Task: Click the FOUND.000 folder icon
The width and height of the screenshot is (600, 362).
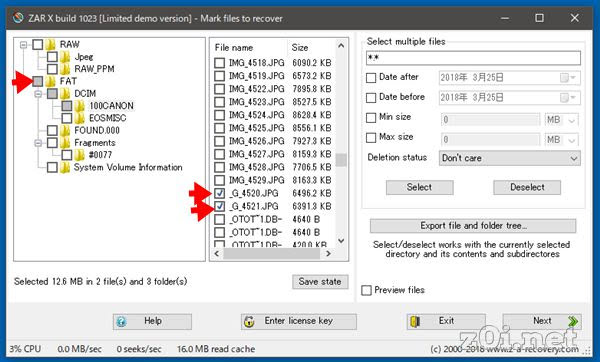Action: point(65,130)
